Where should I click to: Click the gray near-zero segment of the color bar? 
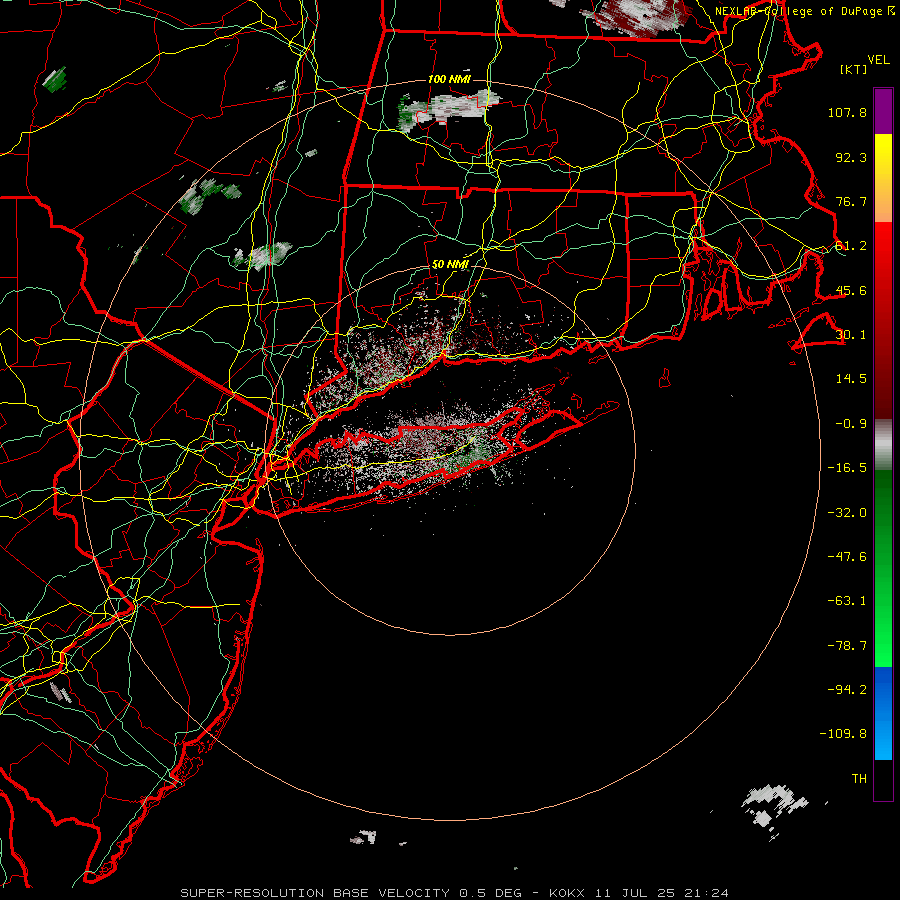[x=883, y=445]
